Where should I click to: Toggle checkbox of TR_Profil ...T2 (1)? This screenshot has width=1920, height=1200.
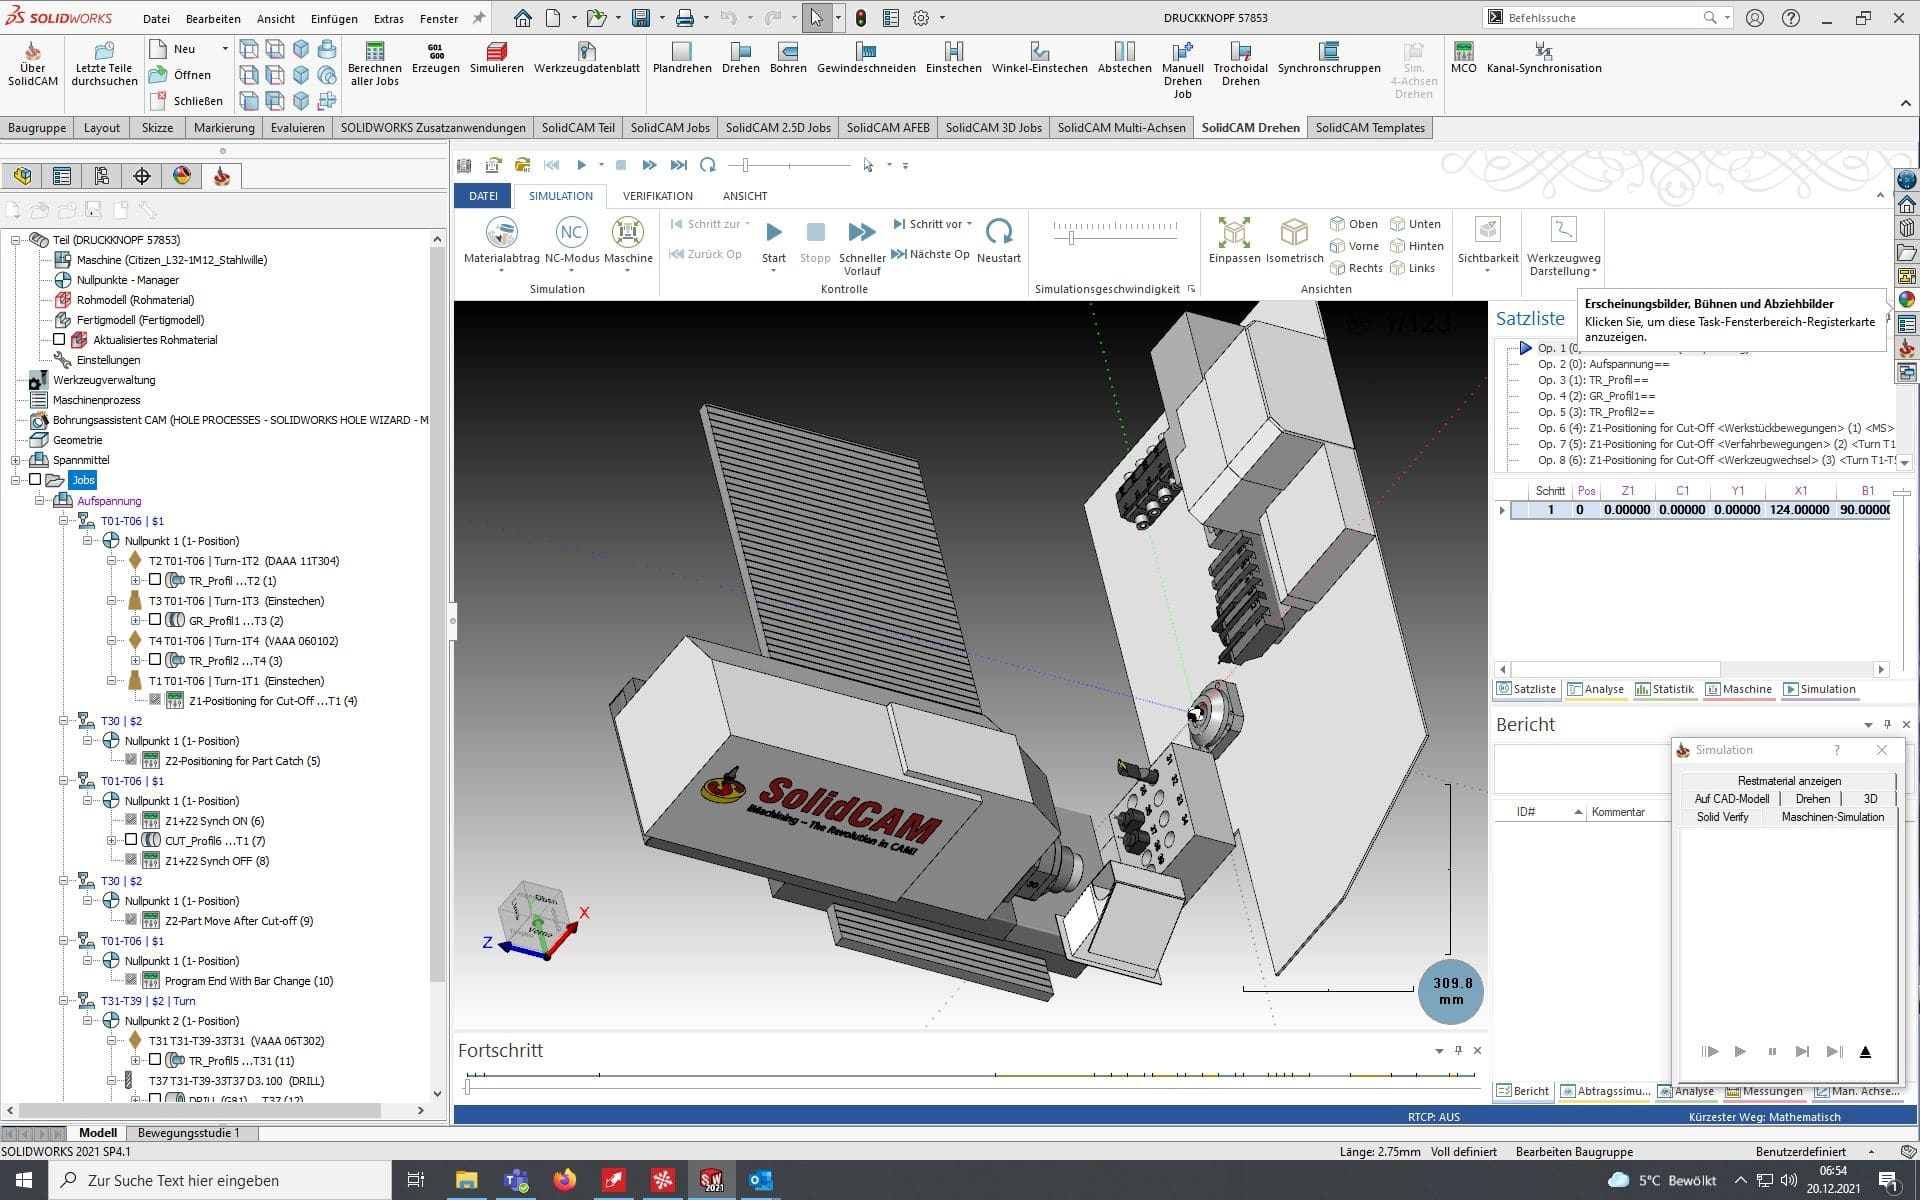[155, 580]
